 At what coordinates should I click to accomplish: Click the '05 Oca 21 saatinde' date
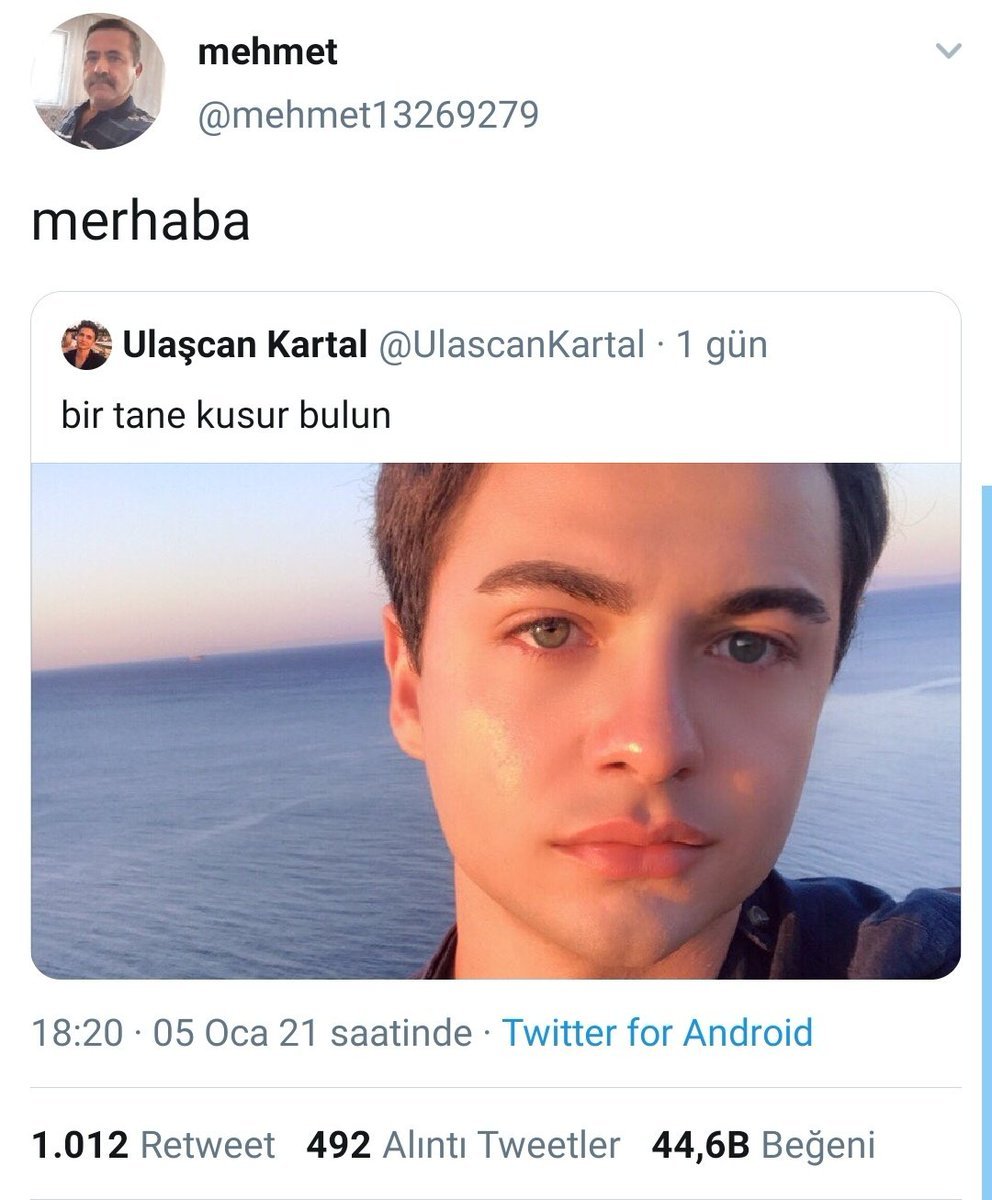click(x=311, y=1032)
